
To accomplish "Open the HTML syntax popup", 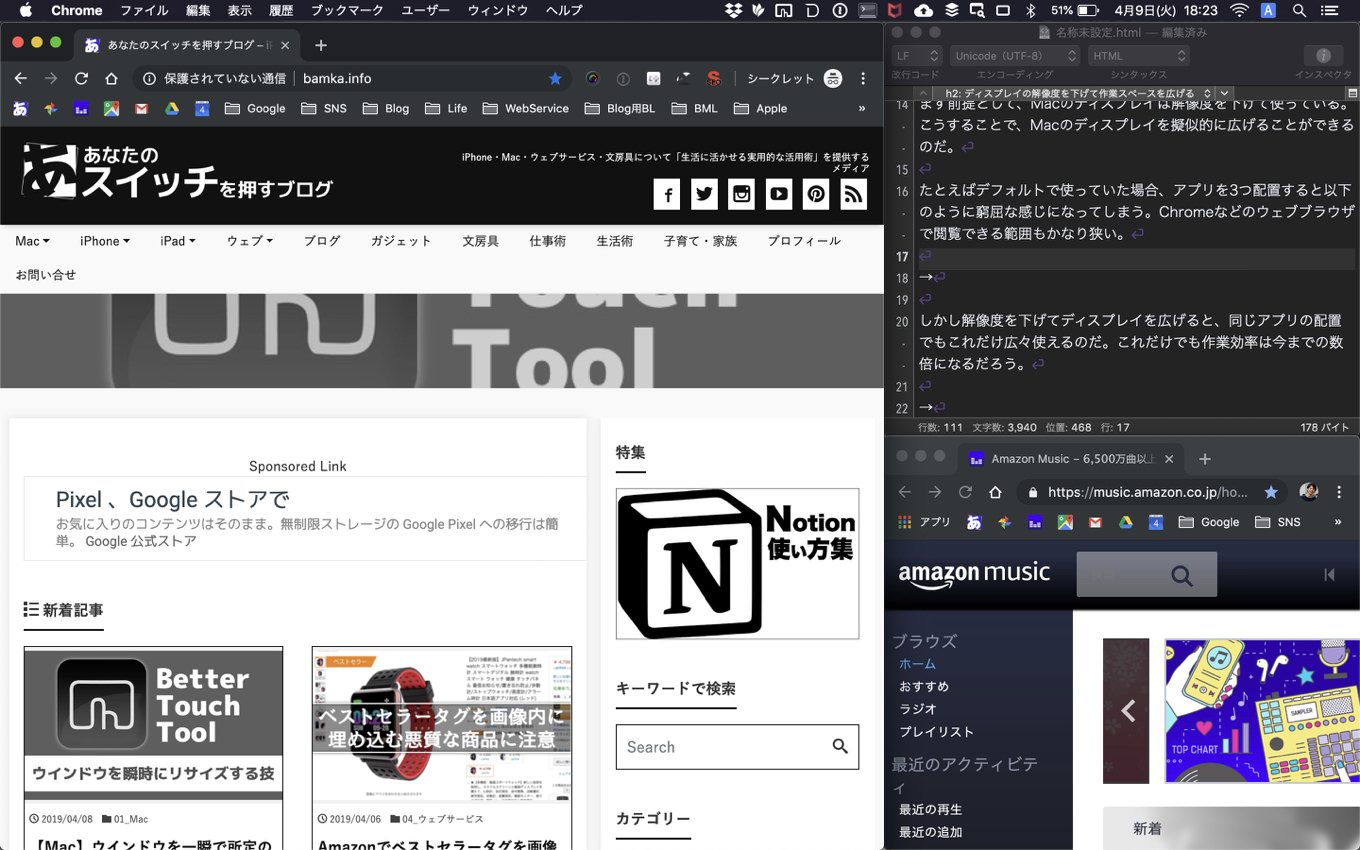I will pos(1138,56).
